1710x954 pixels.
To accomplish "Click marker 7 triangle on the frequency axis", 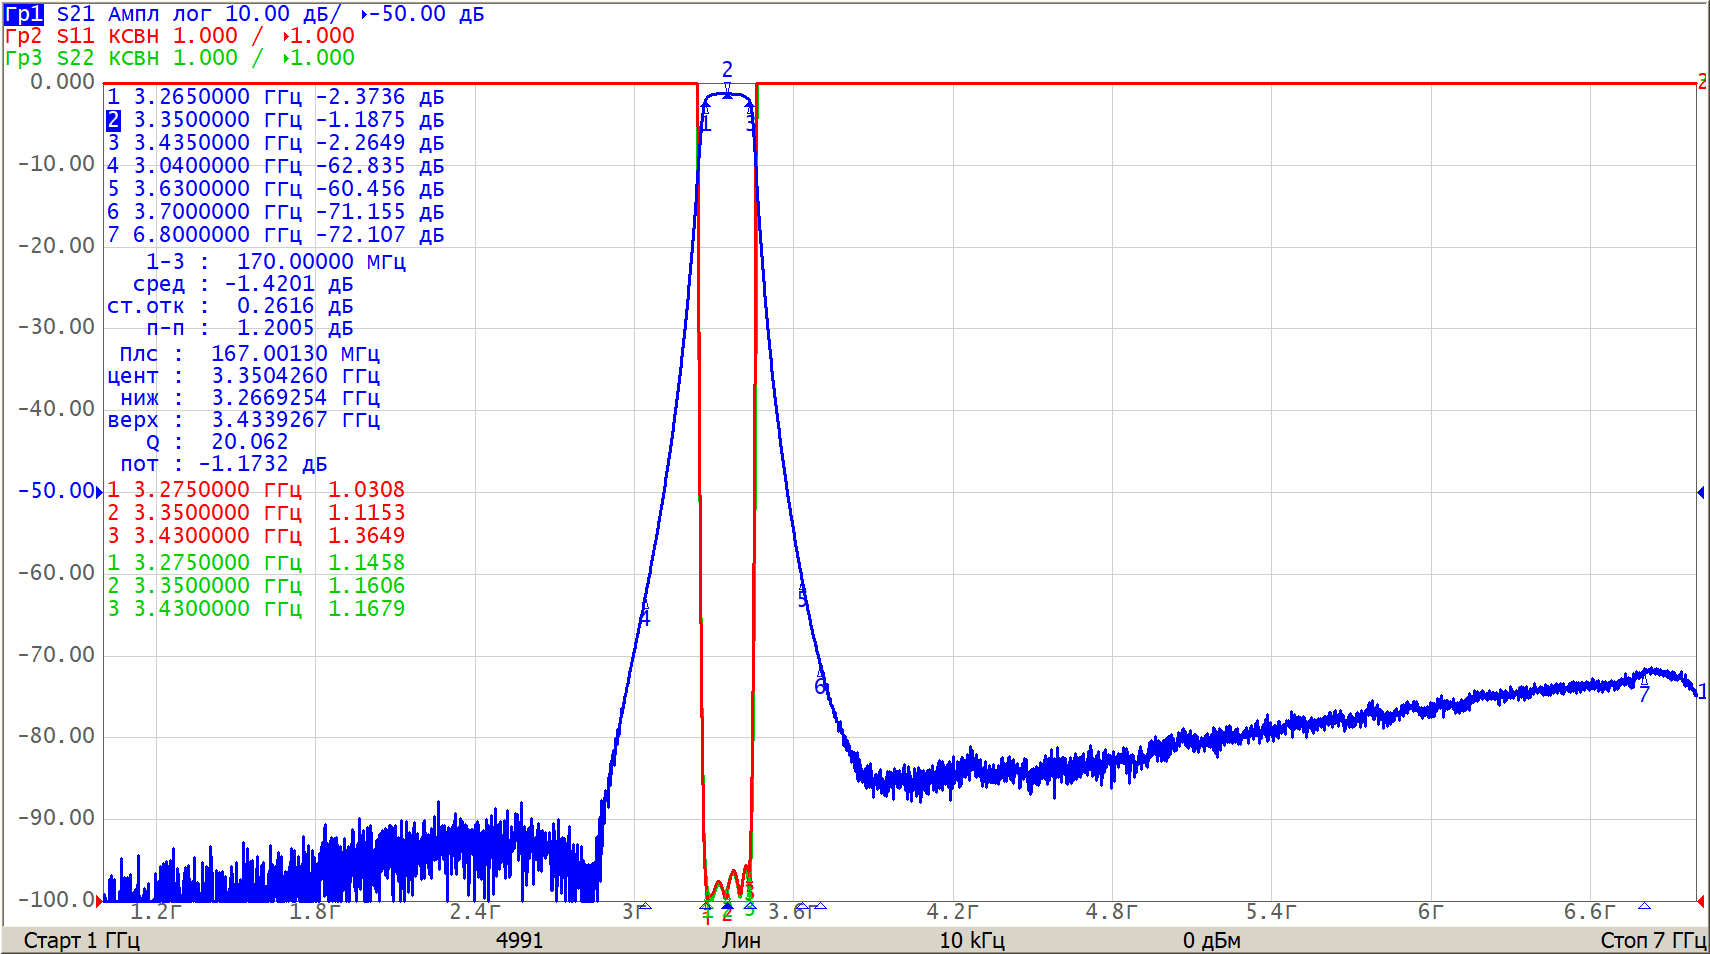I will click(x=1644, y=906).
